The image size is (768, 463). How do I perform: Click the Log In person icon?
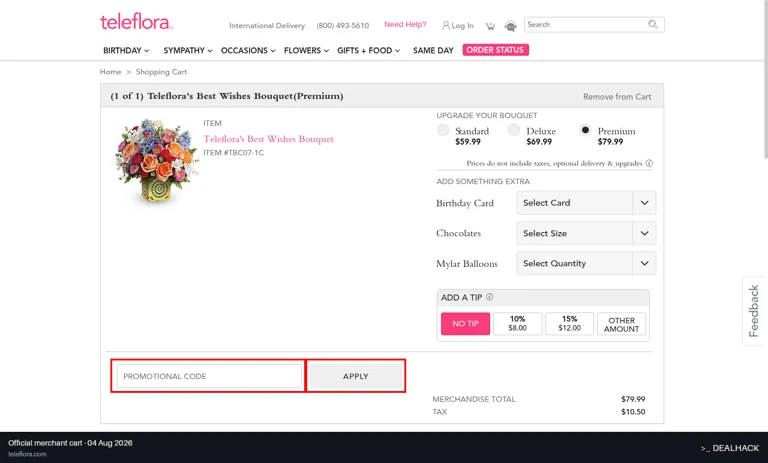click(446, 25)
